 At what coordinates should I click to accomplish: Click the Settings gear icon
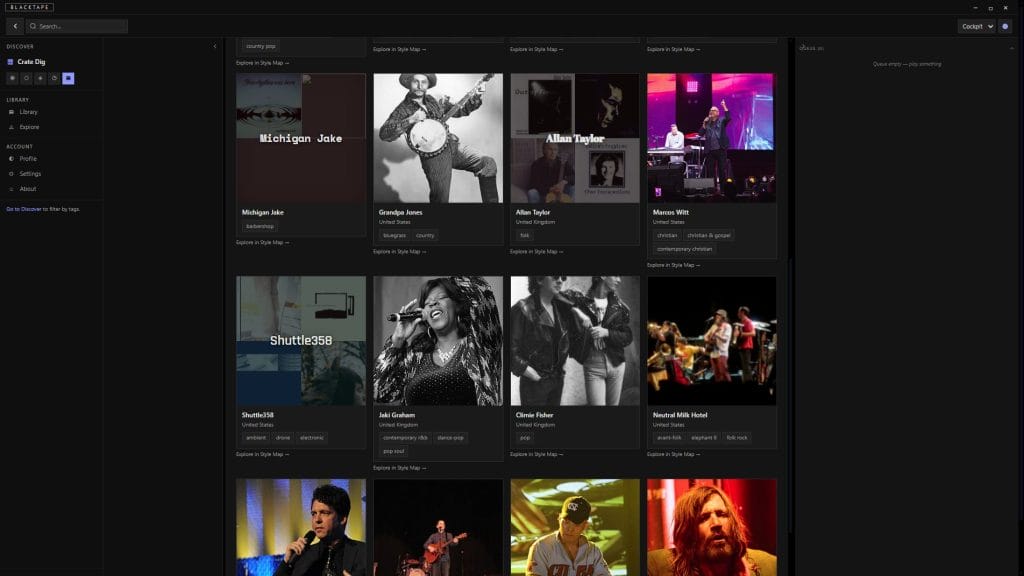tap(11, 174)
